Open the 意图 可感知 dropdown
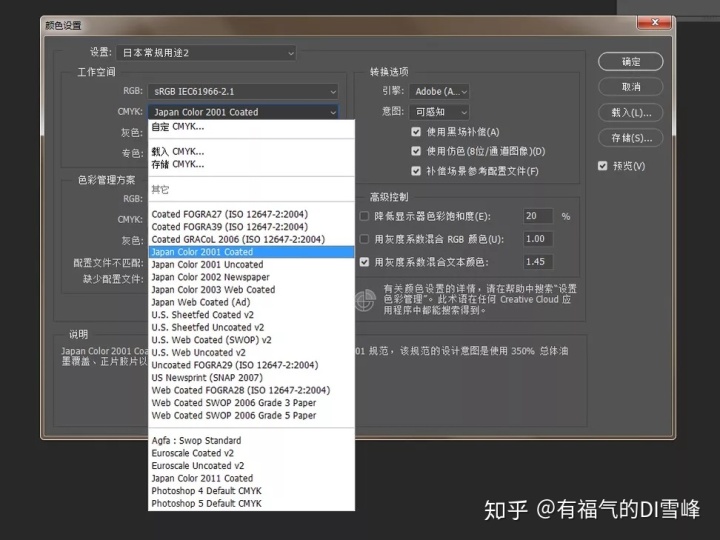The height and width of the screenshot is (540, 720). pyautogui.click(x=439, y=112)
